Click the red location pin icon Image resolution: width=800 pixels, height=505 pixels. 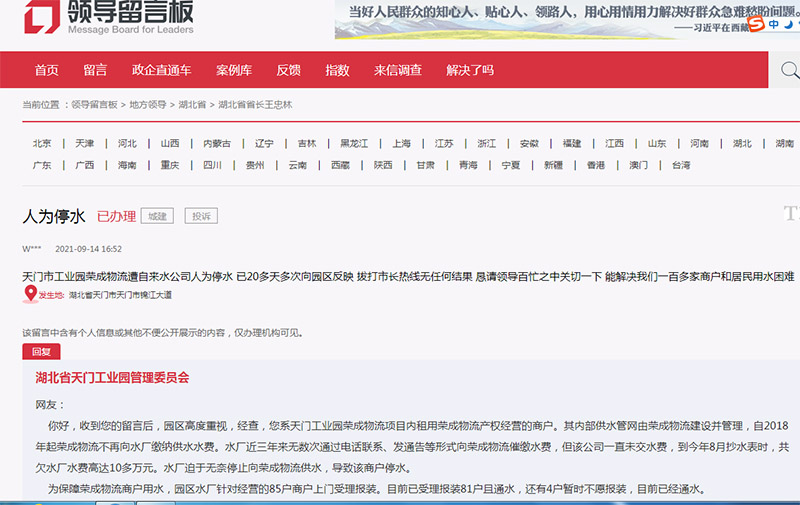coord(30,295)
